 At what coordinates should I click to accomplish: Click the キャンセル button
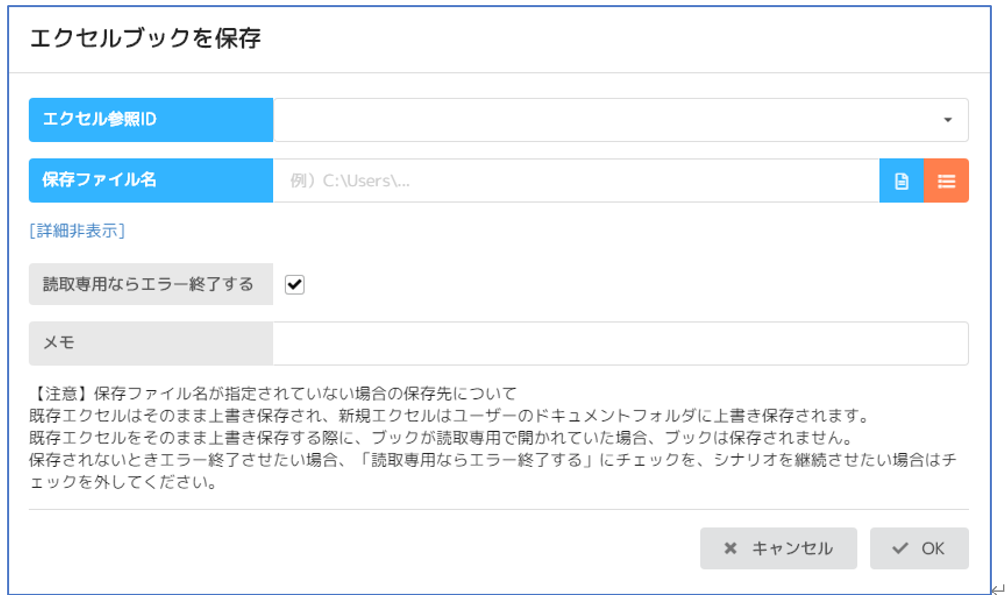point(778,548)
